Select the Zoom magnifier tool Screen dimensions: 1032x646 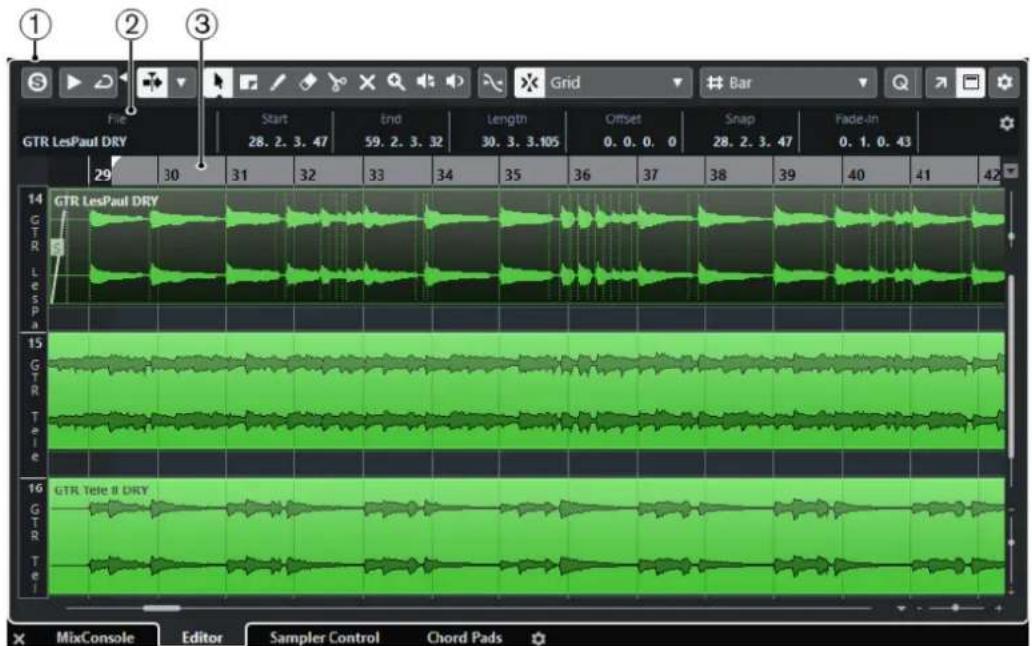coord(396,83)
